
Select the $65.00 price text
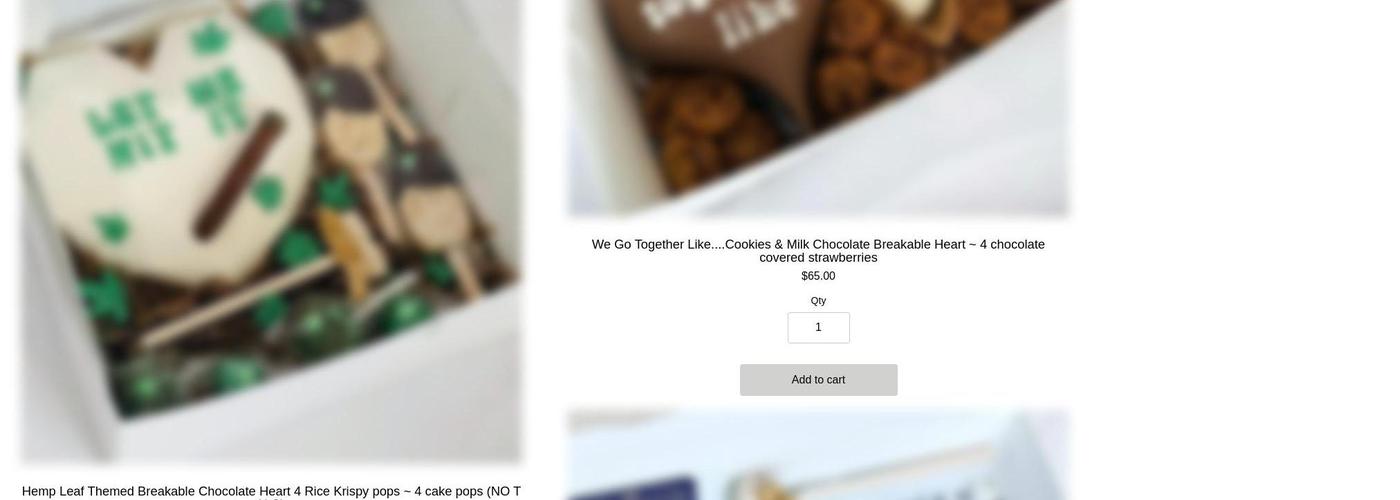[818, 276]
